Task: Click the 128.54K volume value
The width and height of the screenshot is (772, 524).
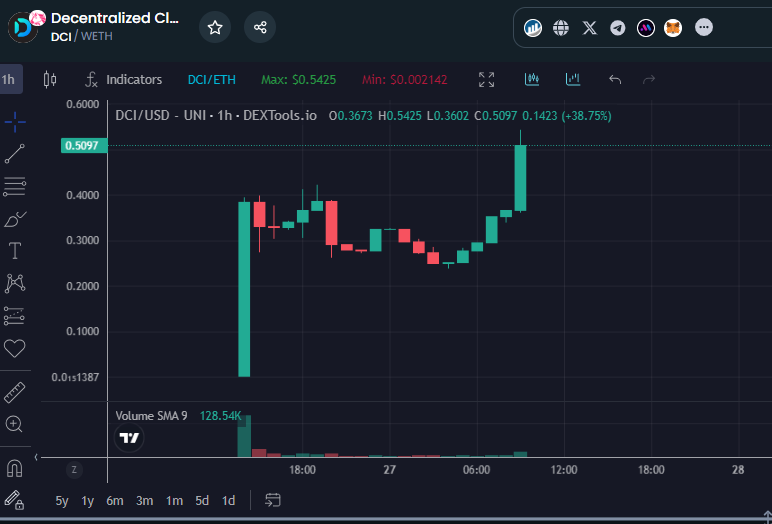Action: click(x=220, y=416)
